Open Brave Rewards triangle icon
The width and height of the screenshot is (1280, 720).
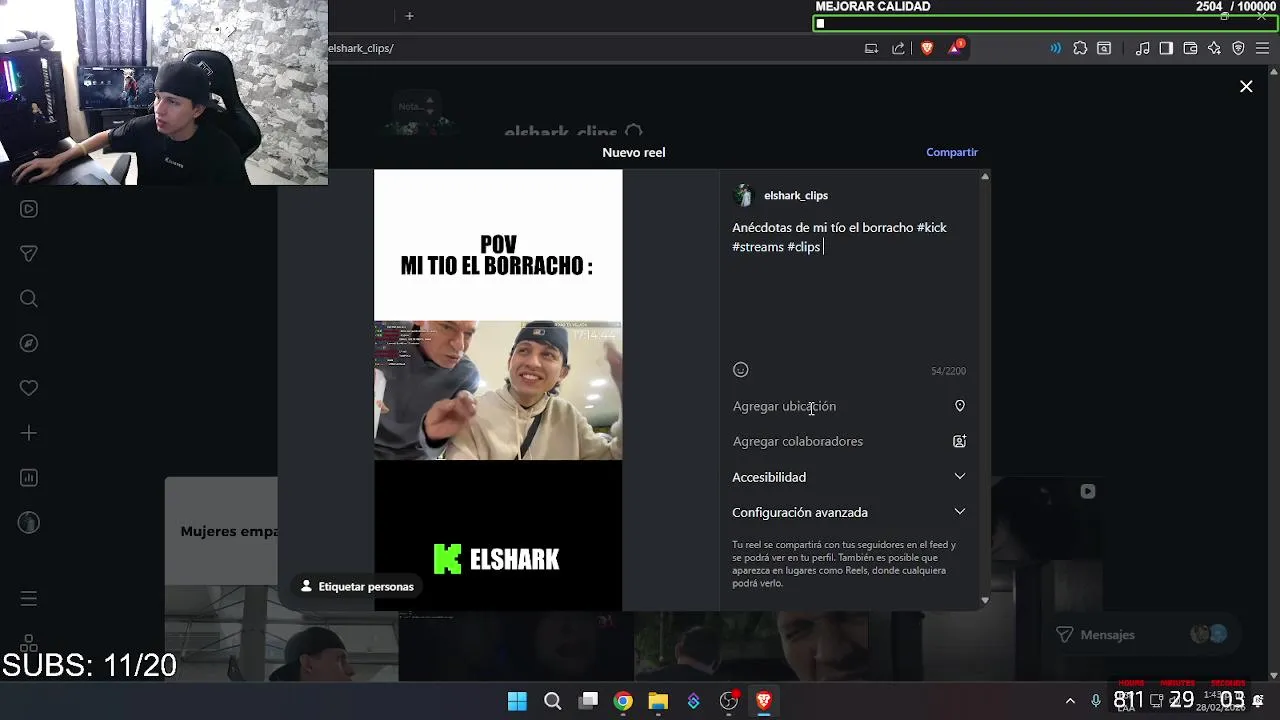tap(955, 47)
